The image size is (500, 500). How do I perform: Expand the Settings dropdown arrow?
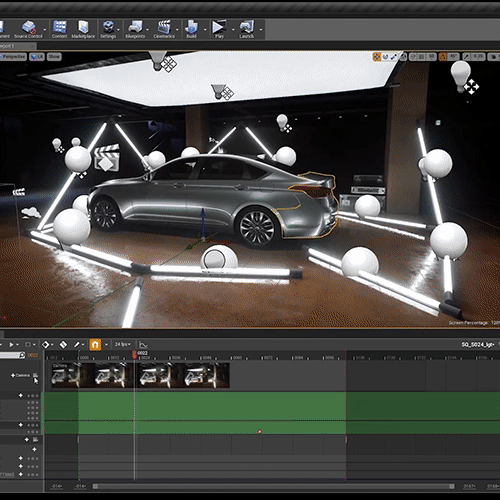(x=118, y=30)
